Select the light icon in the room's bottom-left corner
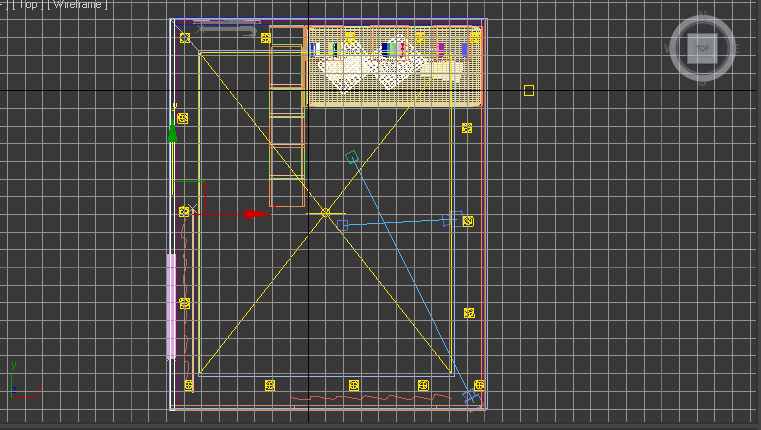Screen dimensions: 761x430 pyautogui.click(x=189, y=385)
